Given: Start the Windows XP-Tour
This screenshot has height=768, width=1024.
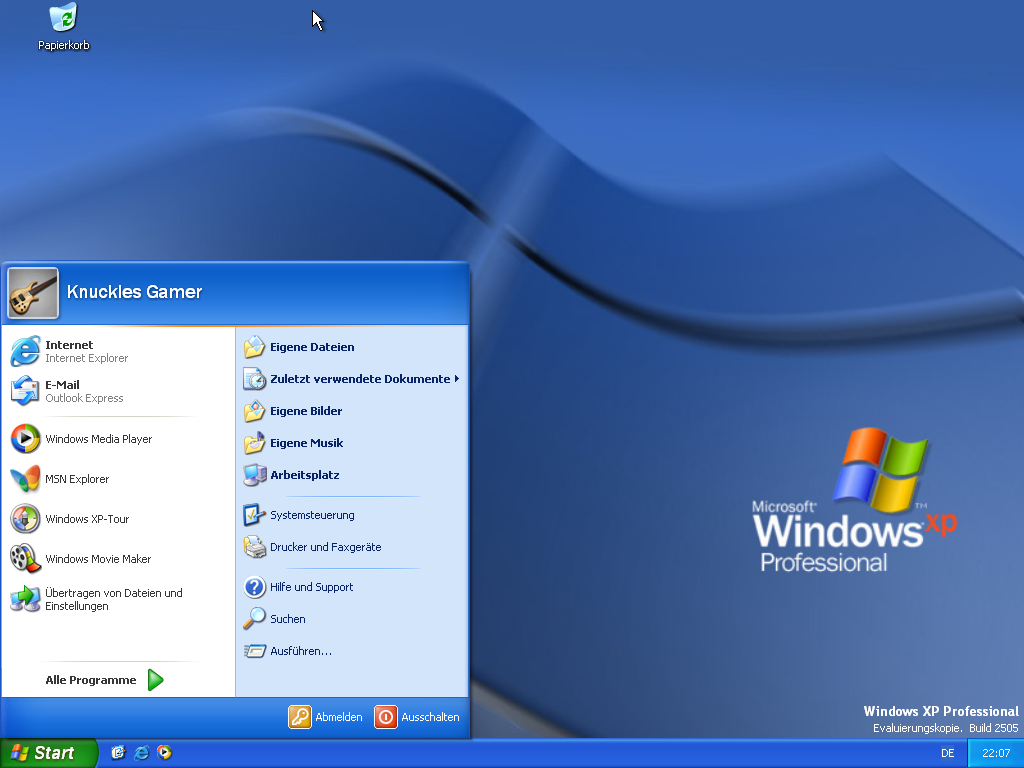Looking at the screenshot, I should coord(87,519).
